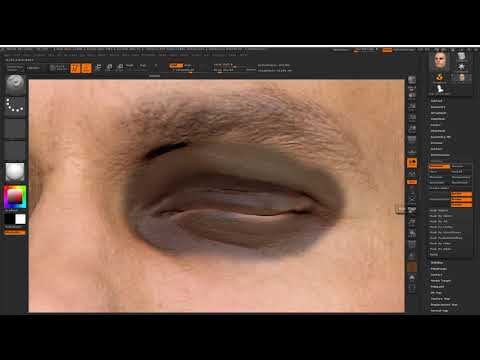Expand the Deformation subpalette

coord(440,155)
